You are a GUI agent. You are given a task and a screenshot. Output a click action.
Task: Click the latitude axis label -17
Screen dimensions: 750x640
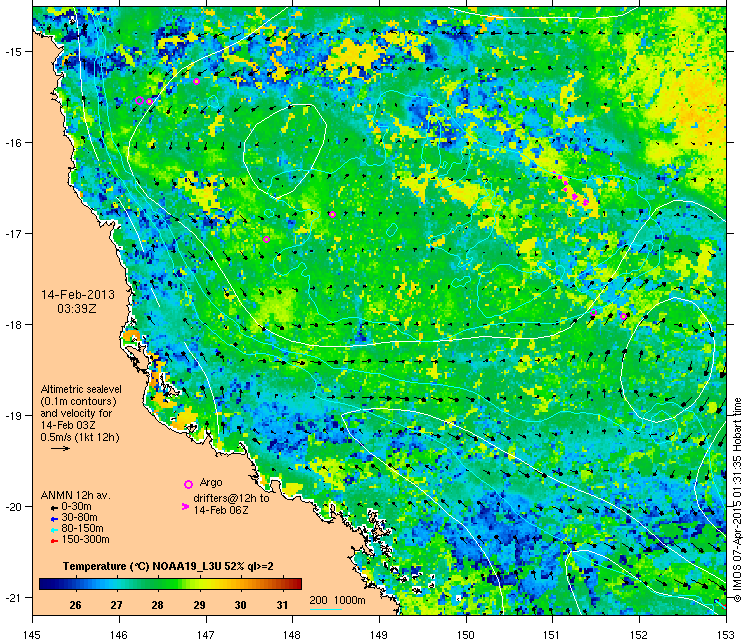point(13,233)
